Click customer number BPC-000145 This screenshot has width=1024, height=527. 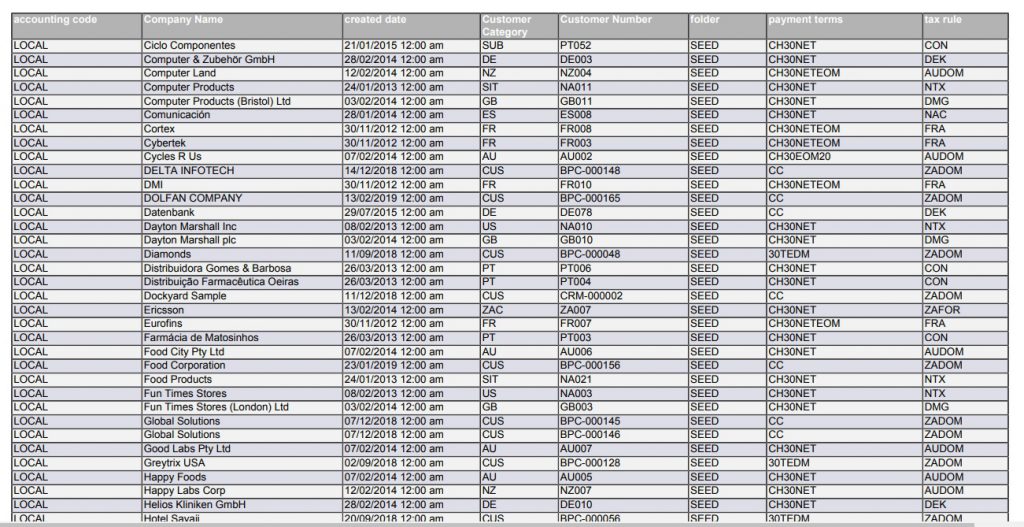[623, 421]
